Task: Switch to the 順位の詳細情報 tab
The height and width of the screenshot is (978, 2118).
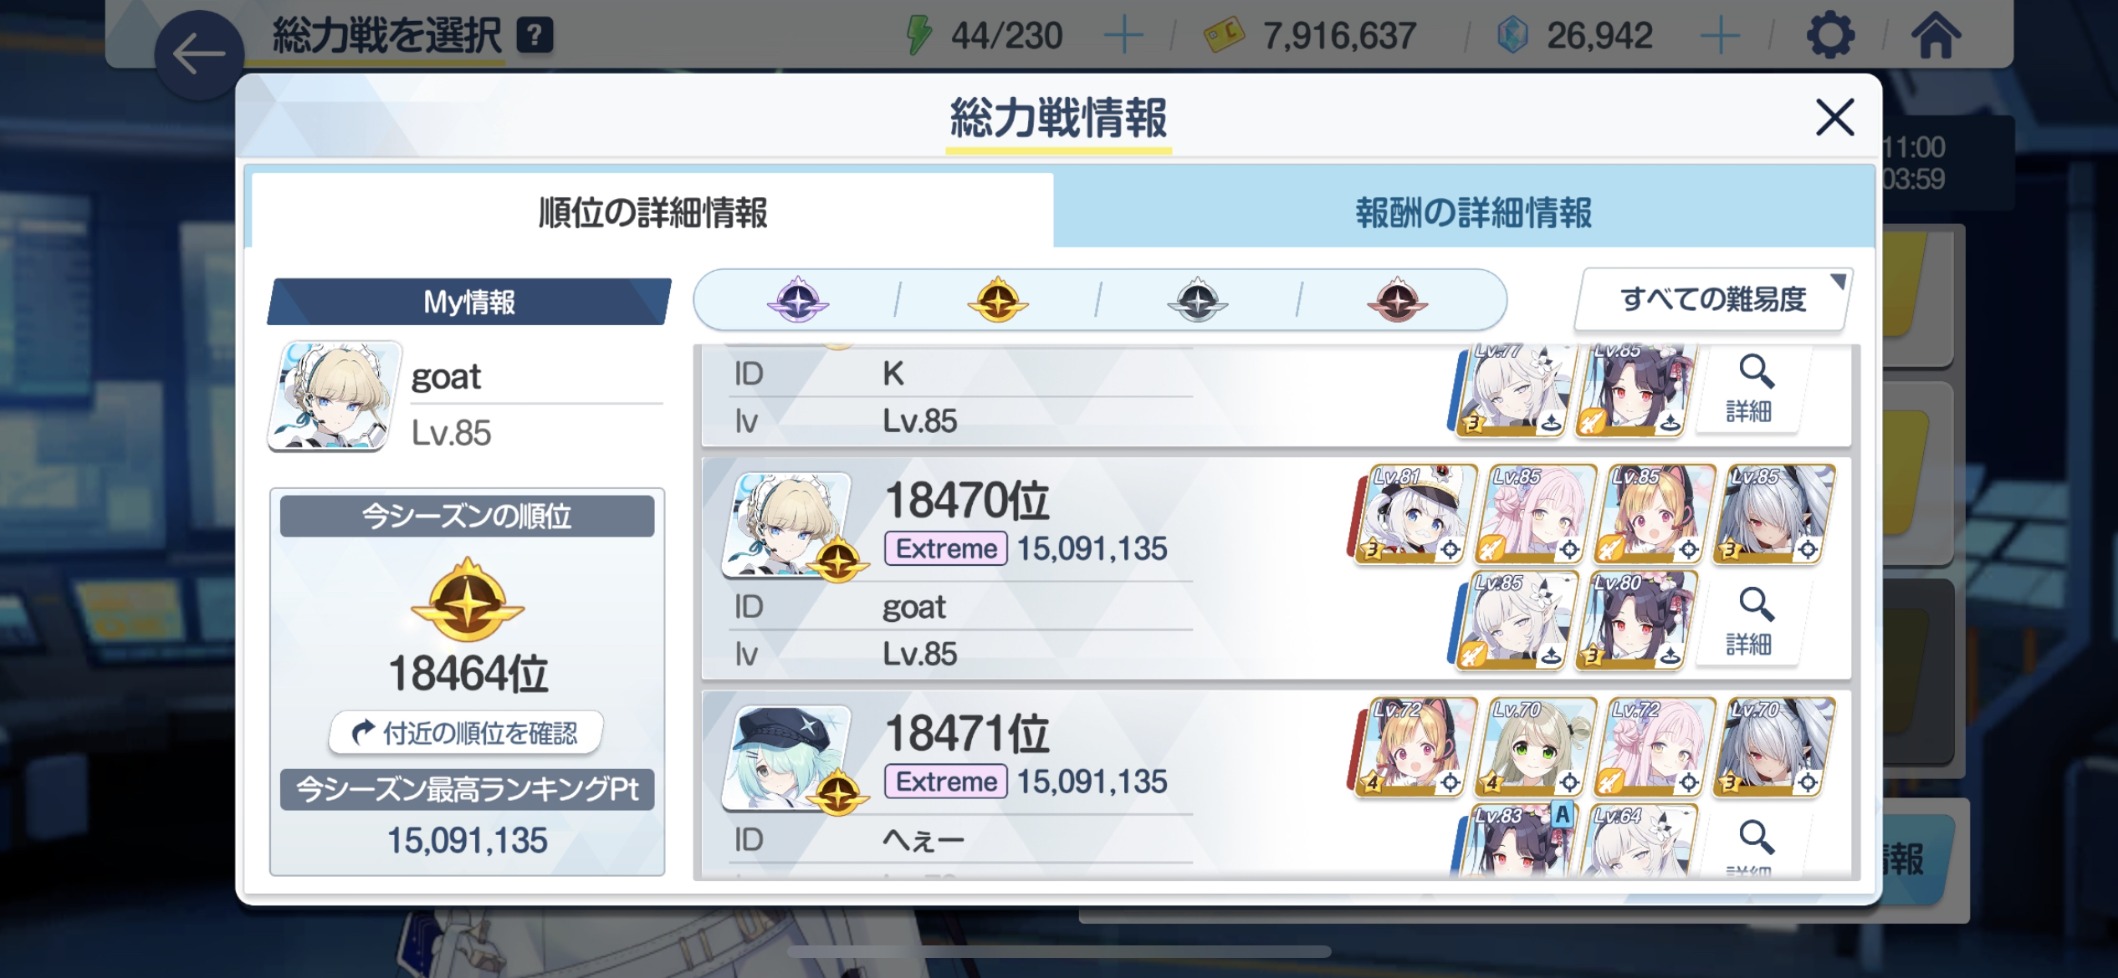Action: point(652,211)
